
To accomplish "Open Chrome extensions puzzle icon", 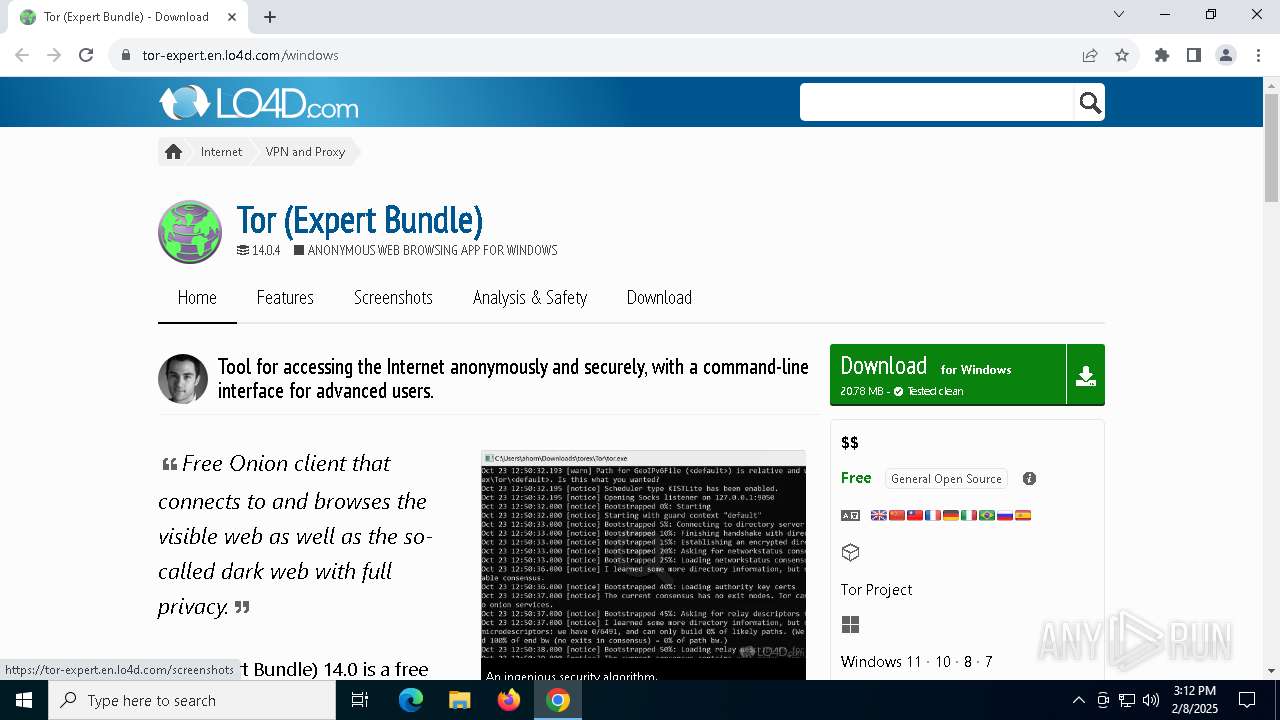I will pyautogui.click(x=1162, y=55).
